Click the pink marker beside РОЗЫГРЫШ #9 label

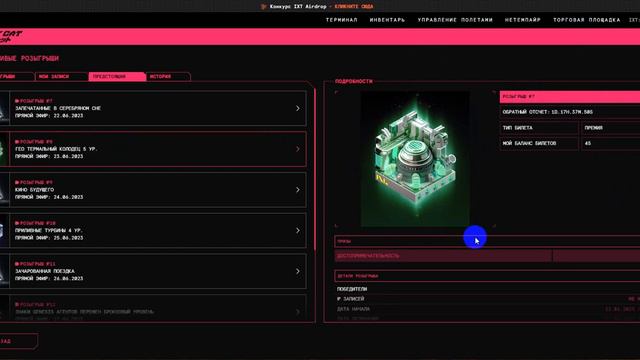(x=17, y=182)
